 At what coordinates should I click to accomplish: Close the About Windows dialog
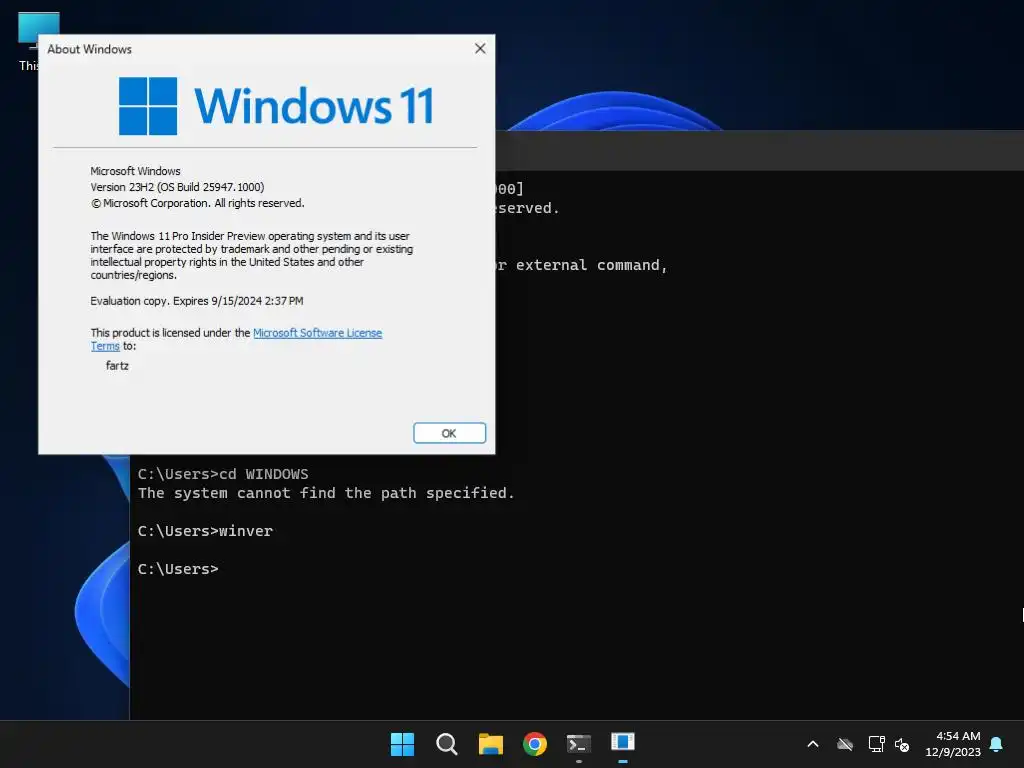click(x=480, y=49)
